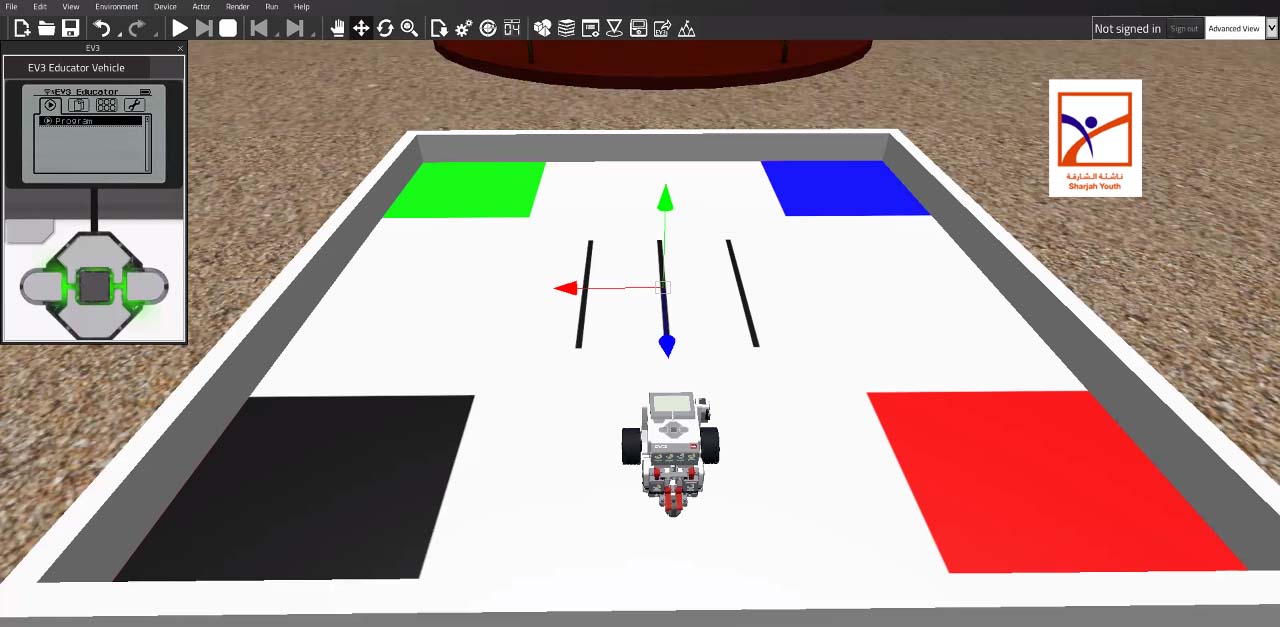Select the Zoom magnifier tool
Viewport: 1280px width, 627px height.
click(x=409, y=29)
